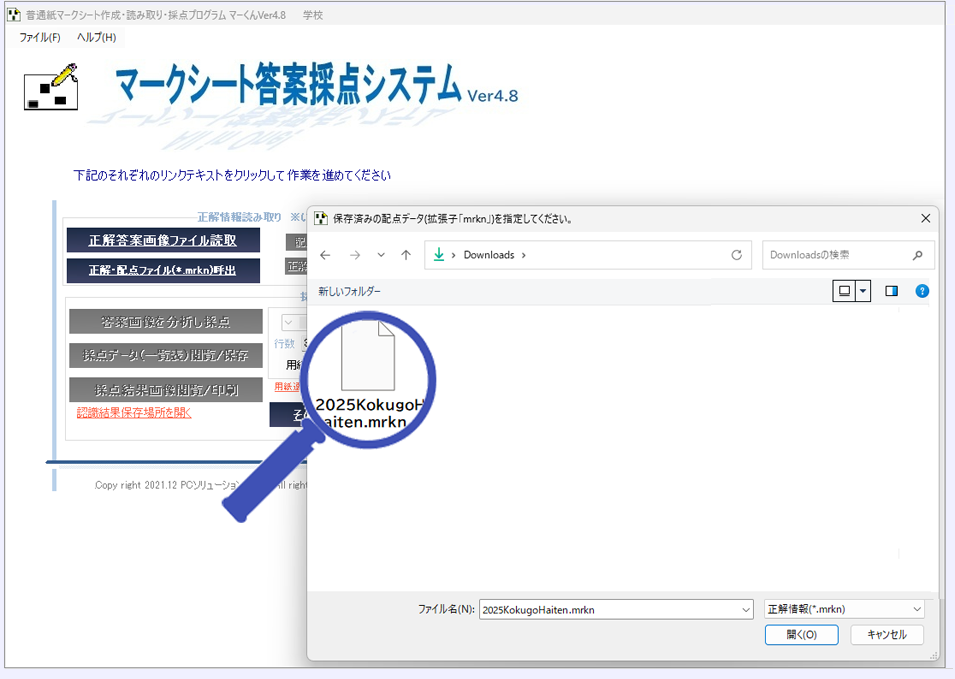Open the view options dropdown arrow
Screen dimensions: 955x679
point(863,291)
